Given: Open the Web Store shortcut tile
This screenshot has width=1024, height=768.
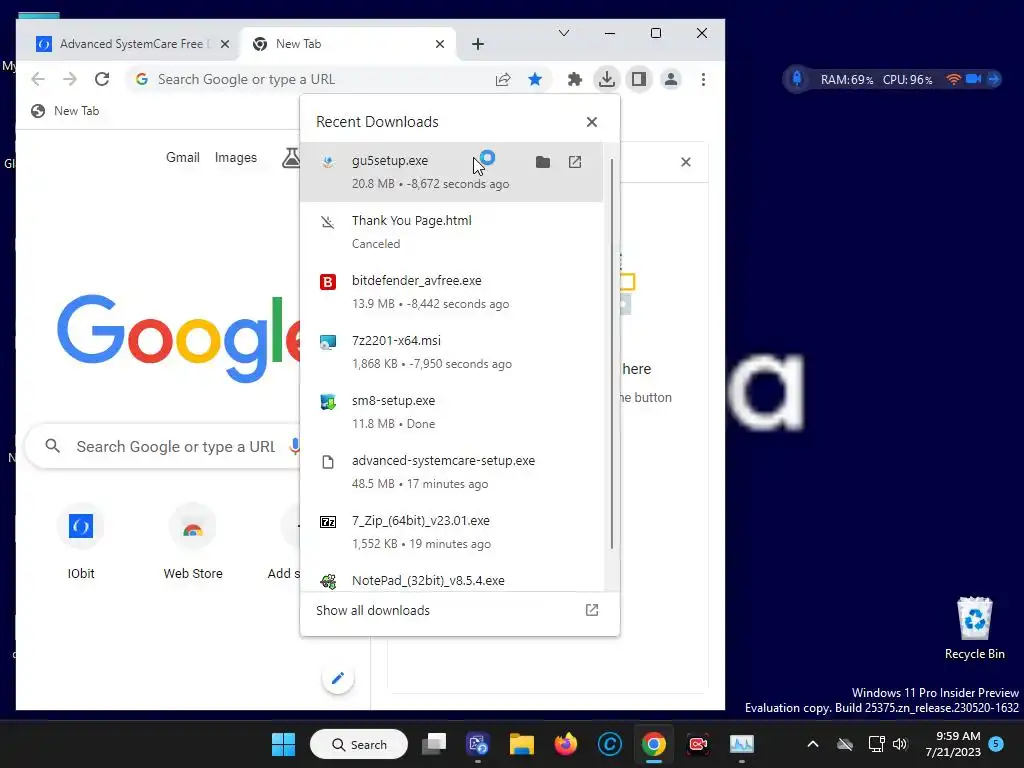Looking at the screenshot, I should click(x=193, y=541).
